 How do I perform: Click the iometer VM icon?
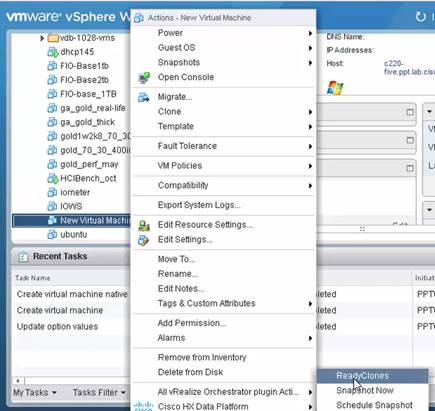coord(52,192)
